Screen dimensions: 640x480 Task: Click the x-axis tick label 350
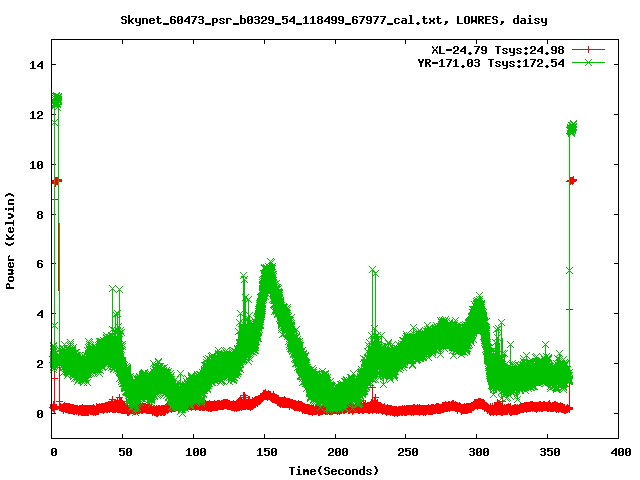coord(550,452)
